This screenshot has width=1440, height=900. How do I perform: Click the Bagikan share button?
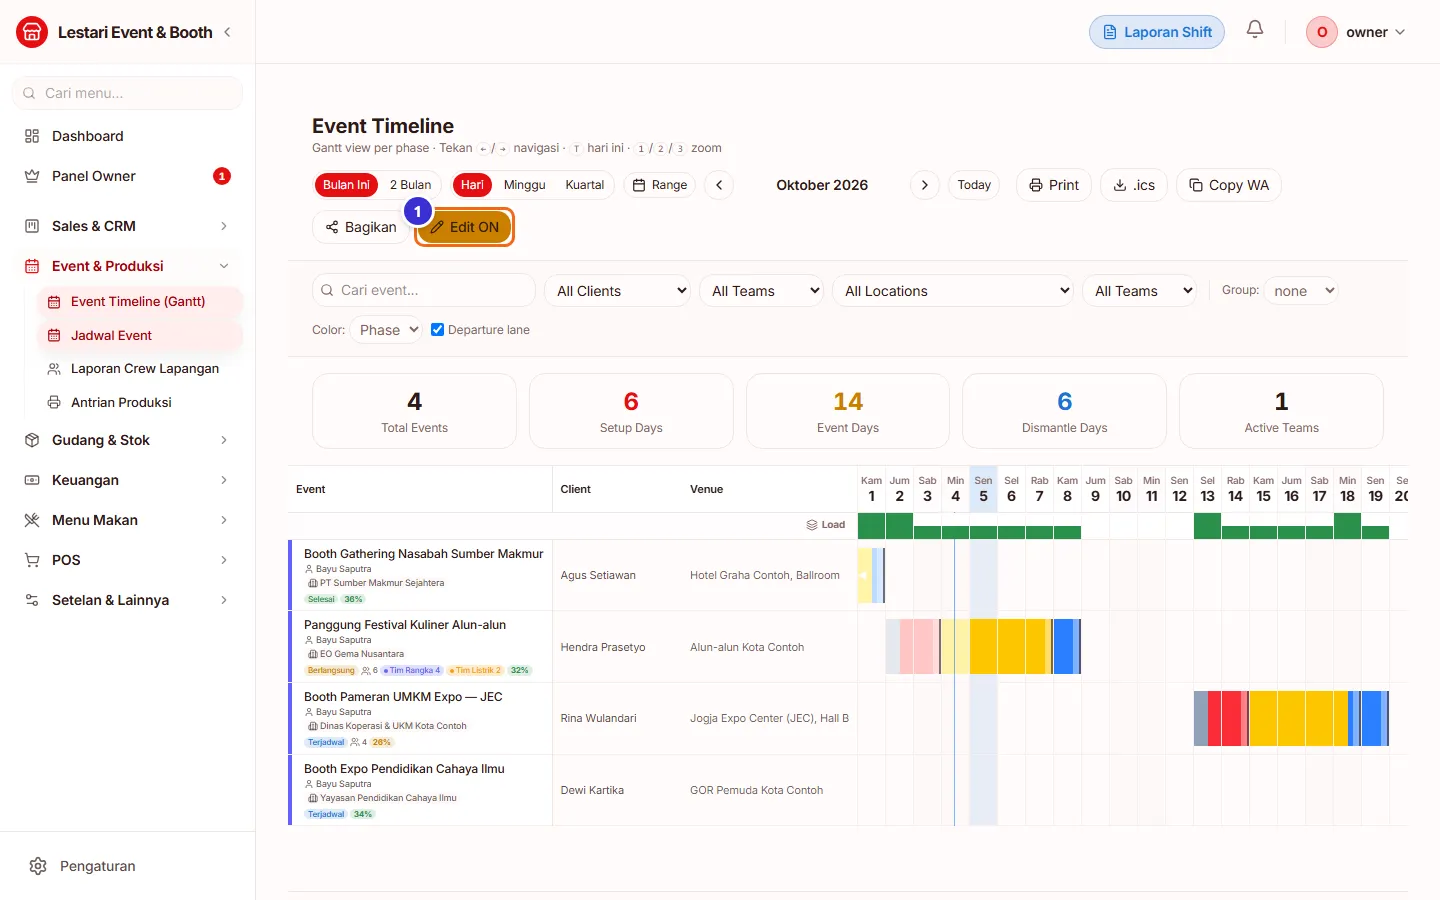[x=361, y=227]
